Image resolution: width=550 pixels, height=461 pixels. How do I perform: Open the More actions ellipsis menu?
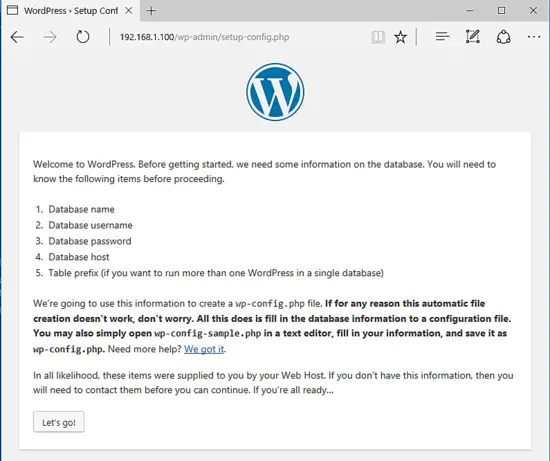pyautogui.click(x=534, y=36)
